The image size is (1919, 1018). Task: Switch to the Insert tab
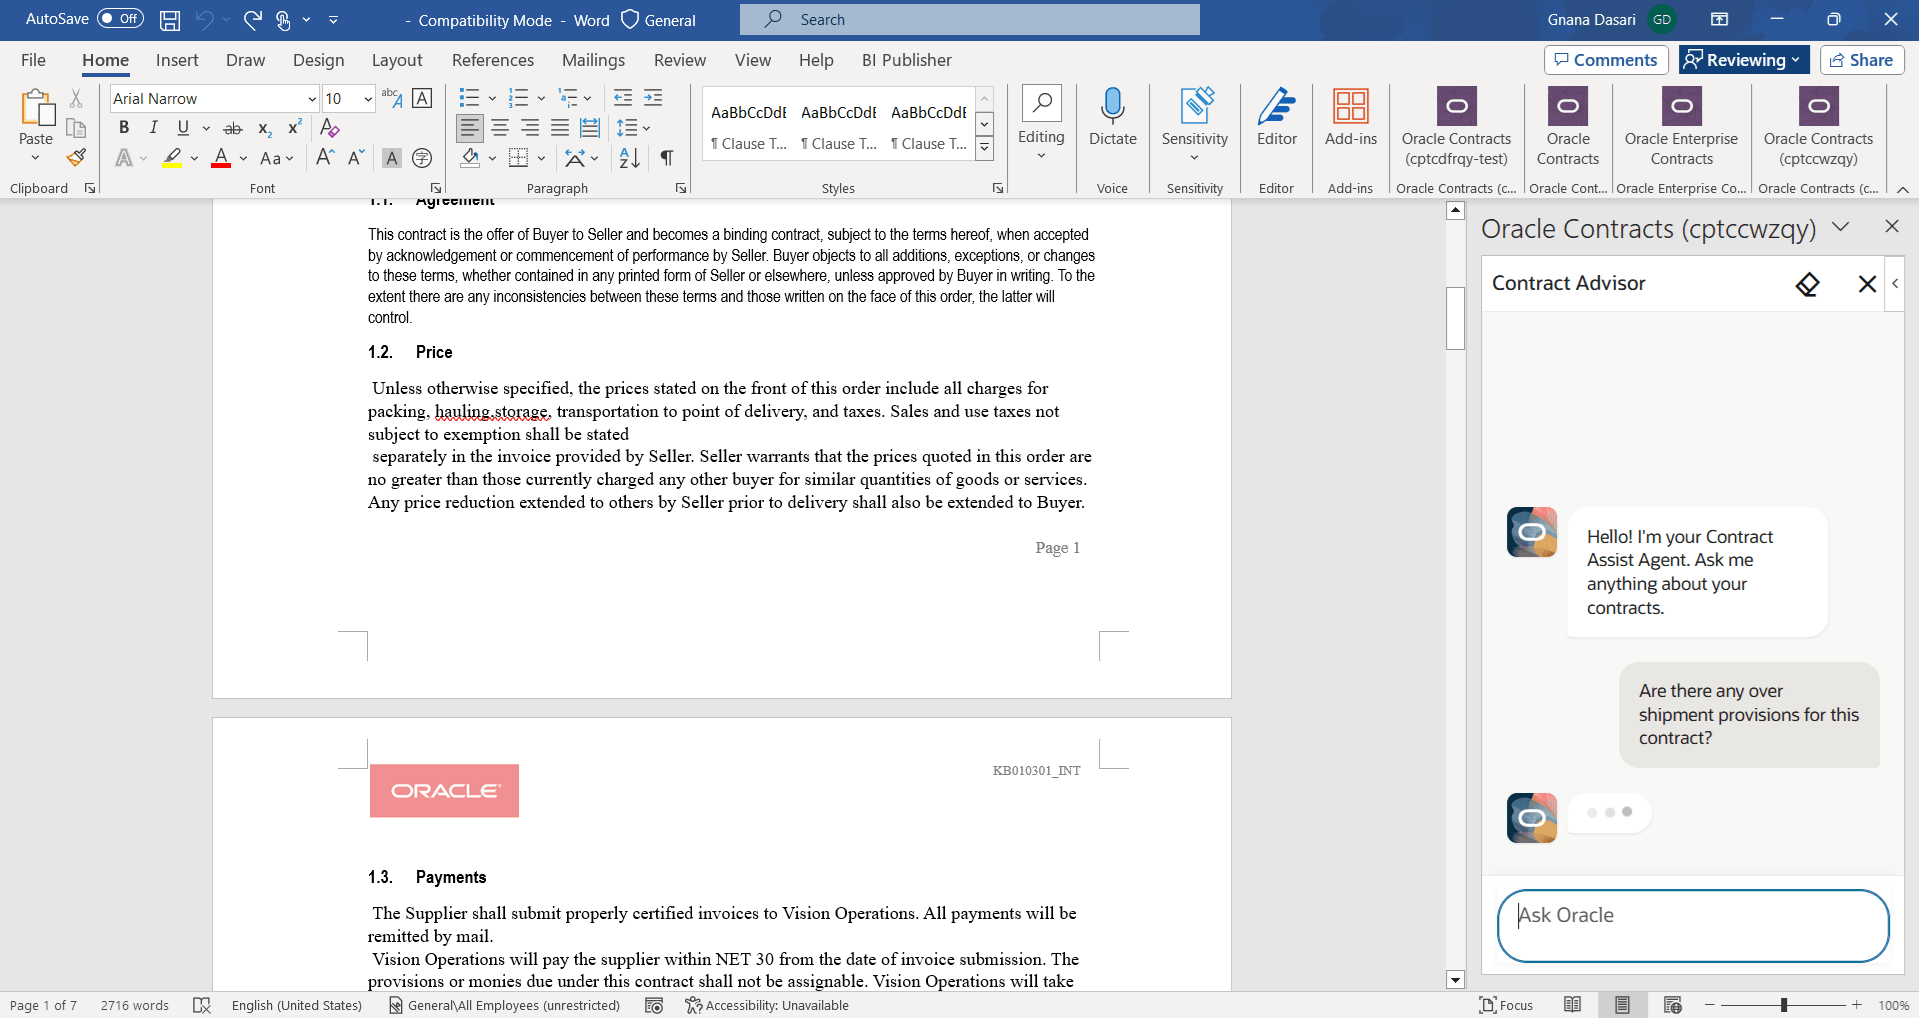click(x=177, y=60)
